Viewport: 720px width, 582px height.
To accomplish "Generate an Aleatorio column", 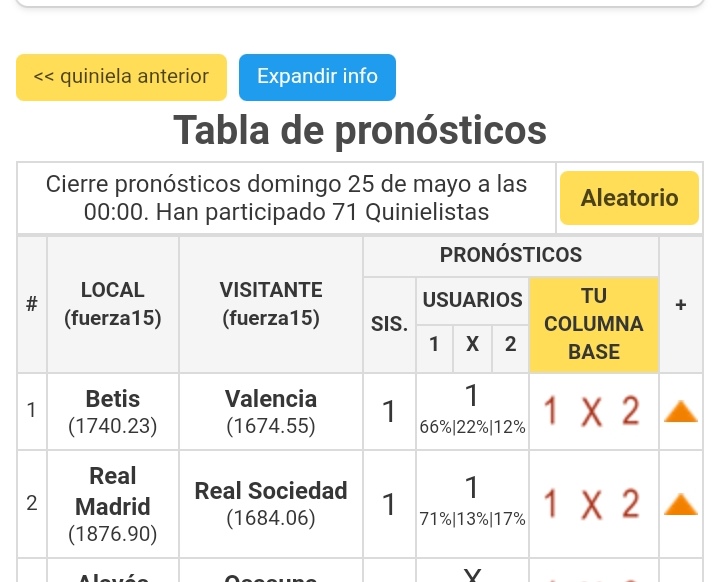I will [629, 198].
